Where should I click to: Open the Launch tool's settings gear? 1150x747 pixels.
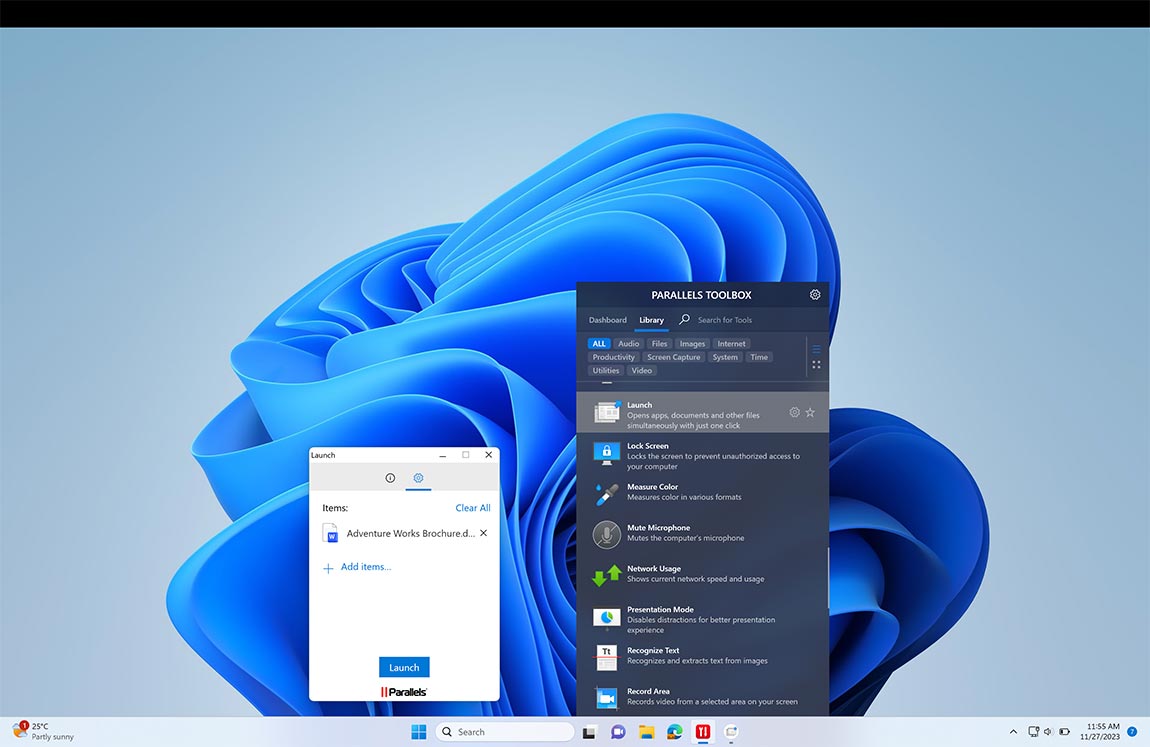coord(794,412)
